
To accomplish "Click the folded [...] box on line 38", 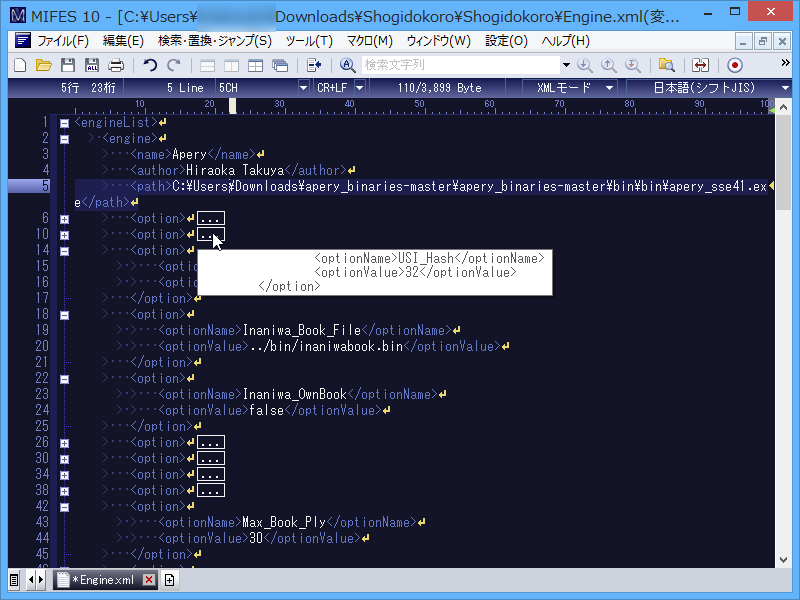I will pyautogui.click(x=211, y=490).
